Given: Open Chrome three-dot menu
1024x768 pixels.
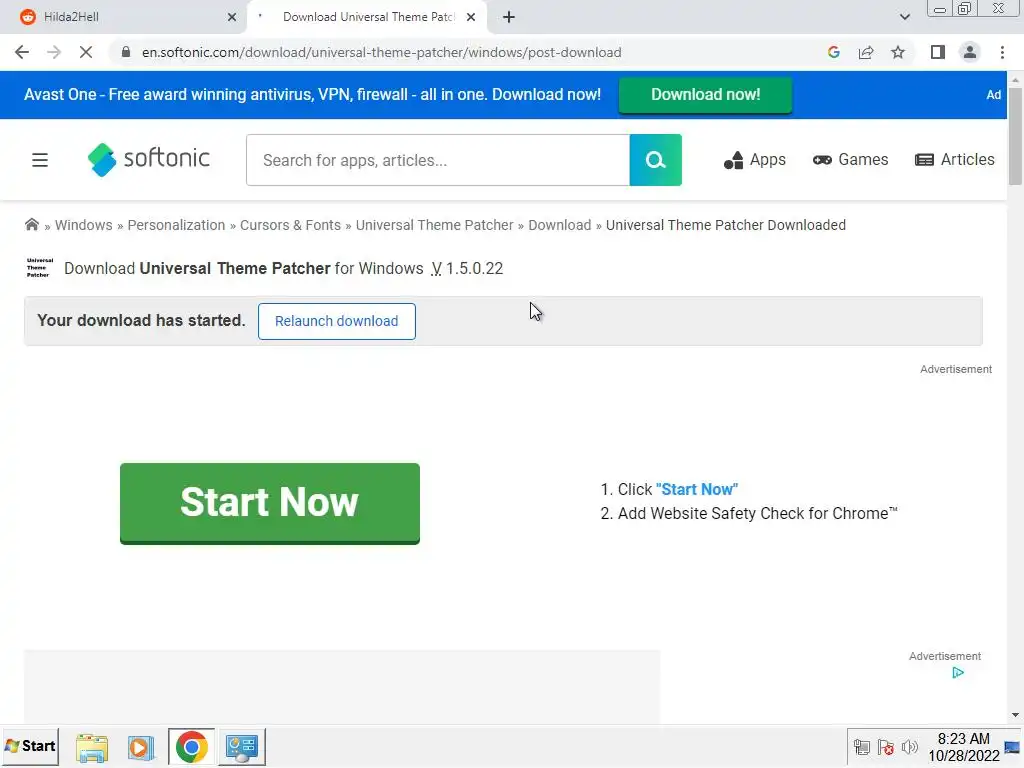Looking at the screenshot, I should pyautogui.click(x=1002, y=52).
